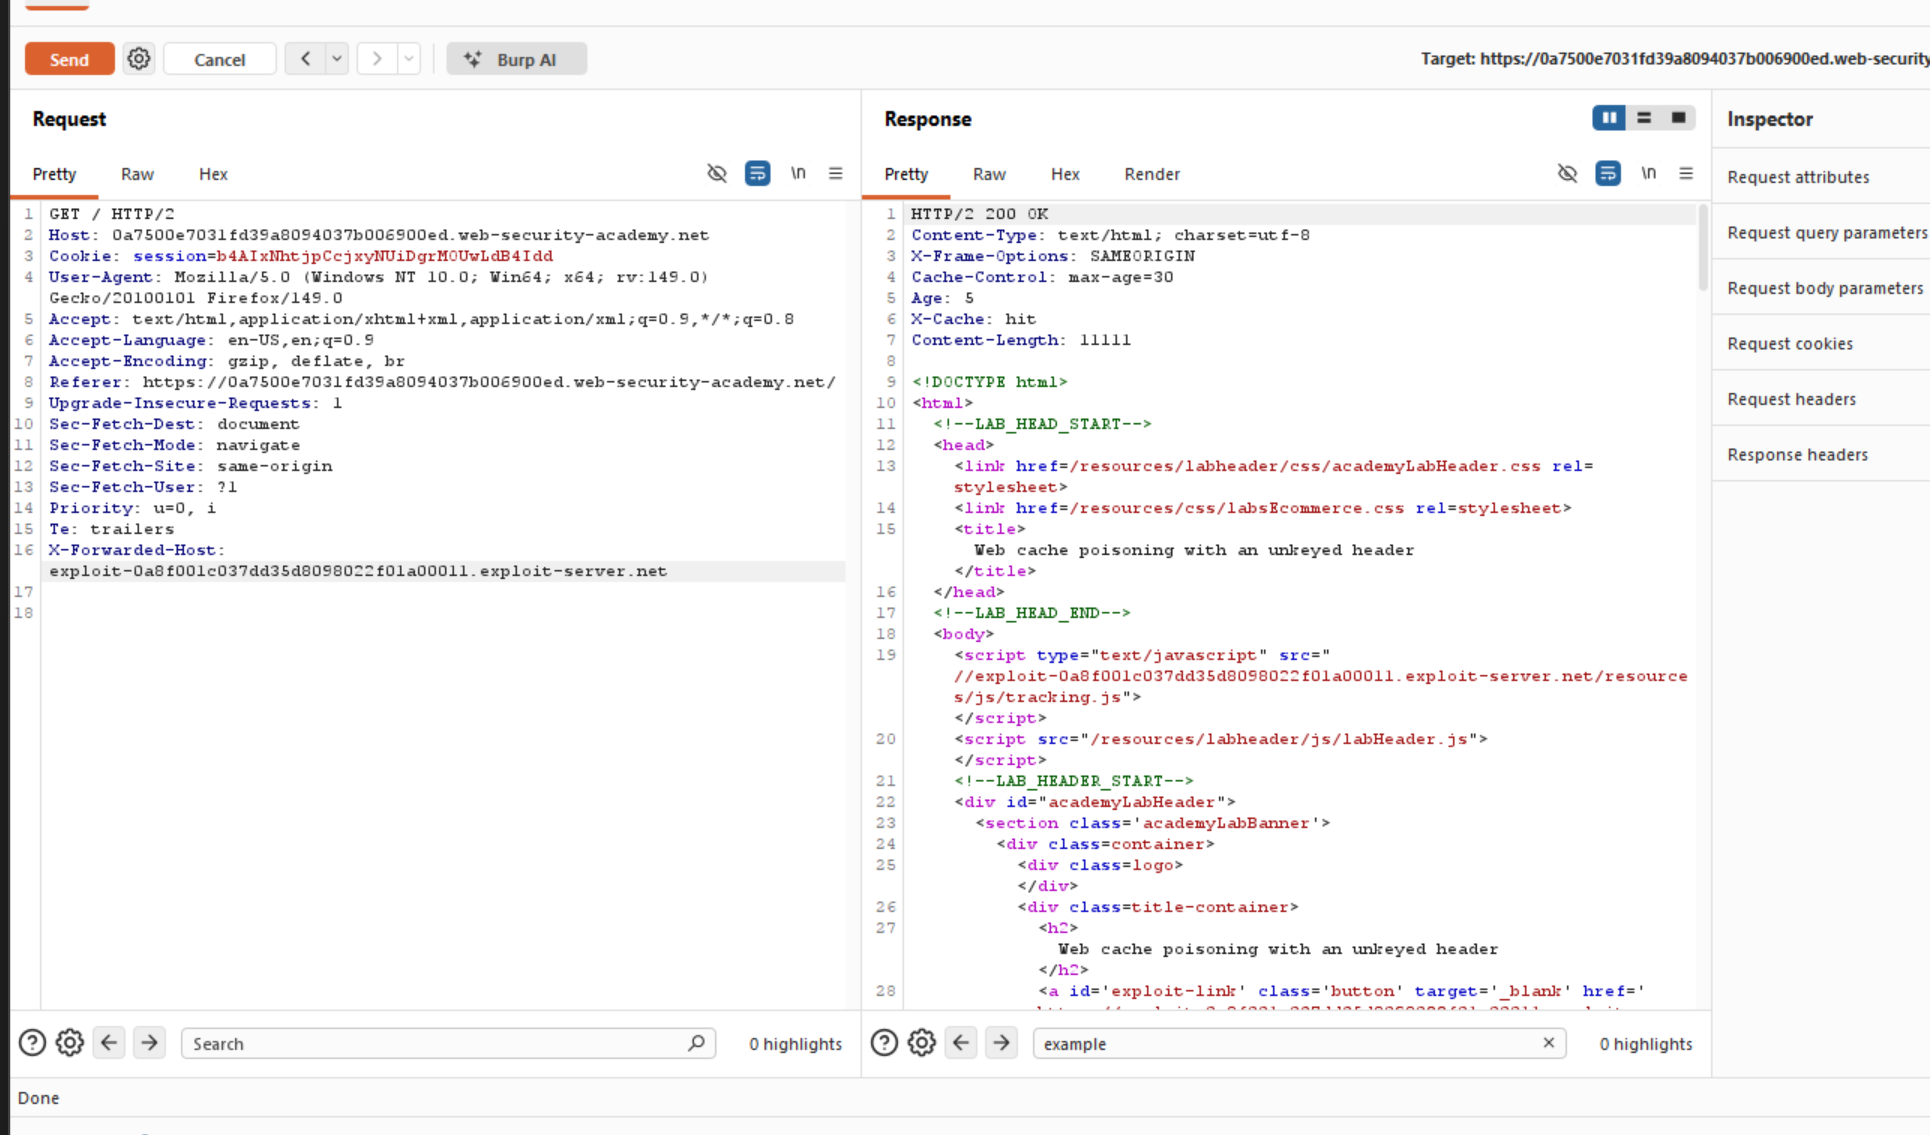Click the X-Cache: hit response header
The width and height of the screenshot is (1930, 1135).
point(973,319)
